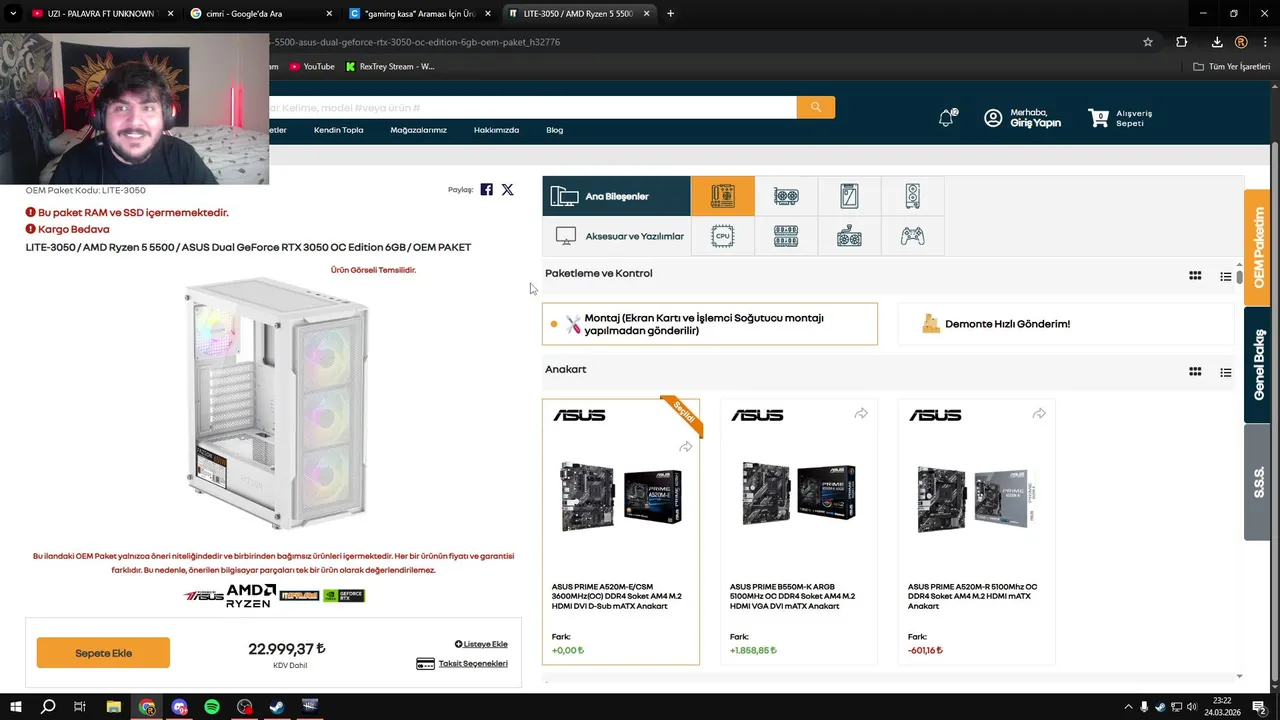Switch Anakart section to list view
Screen dimensions: 1280x720
pyautogui.click(x=1225, y=372)
